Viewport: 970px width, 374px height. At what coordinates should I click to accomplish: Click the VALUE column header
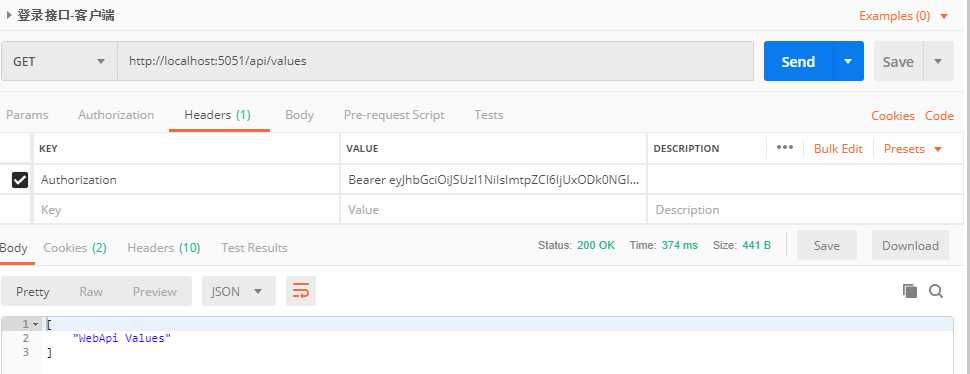pyautogui.click(x=362, y=148)
